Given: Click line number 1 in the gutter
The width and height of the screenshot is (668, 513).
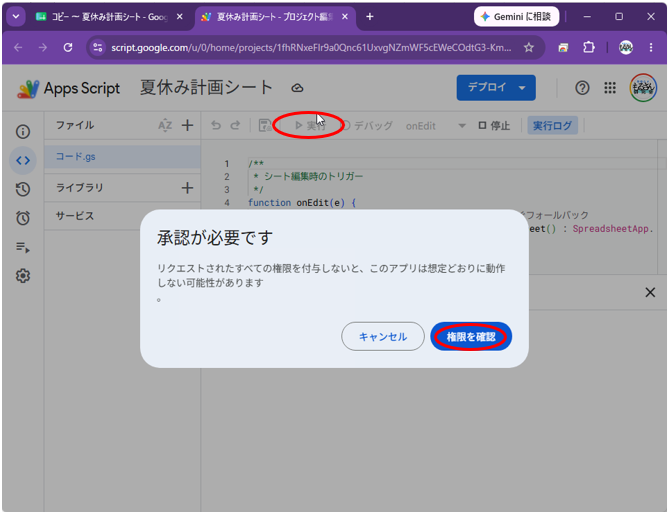Looking at the screenshot, I should 227,164.
